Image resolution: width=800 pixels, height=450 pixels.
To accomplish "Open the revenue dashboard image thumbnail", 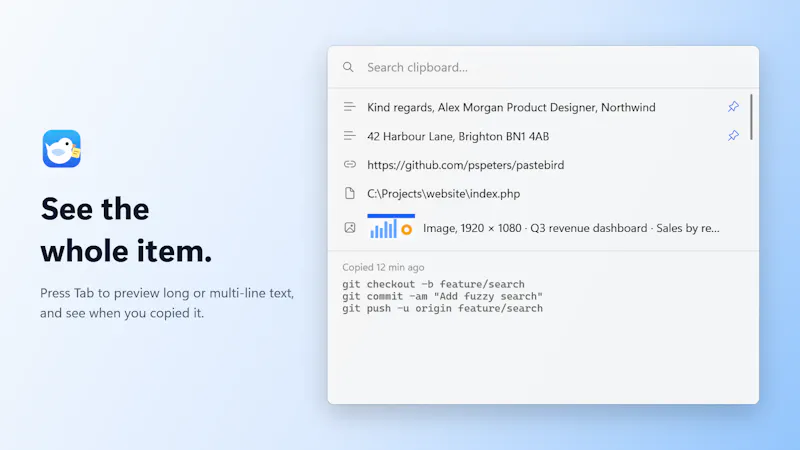I will 391,227.
